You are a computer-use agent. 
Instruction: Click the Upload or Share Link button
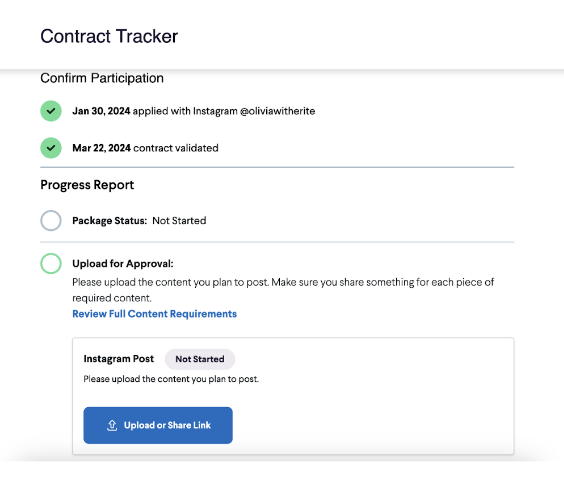[x=158, y=425]
